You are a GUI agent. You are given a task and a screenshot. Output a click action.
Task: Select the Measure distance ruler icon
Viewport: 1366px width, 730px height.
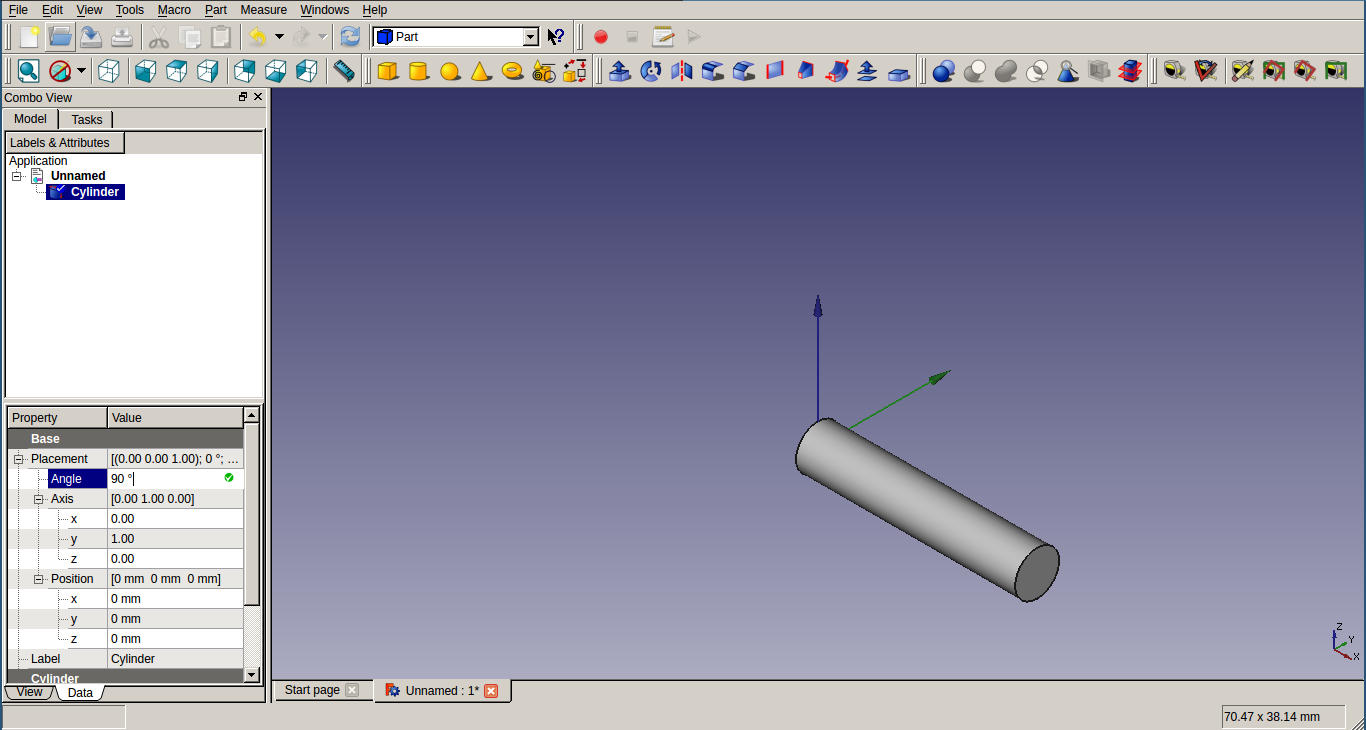[x=344, y=71]
